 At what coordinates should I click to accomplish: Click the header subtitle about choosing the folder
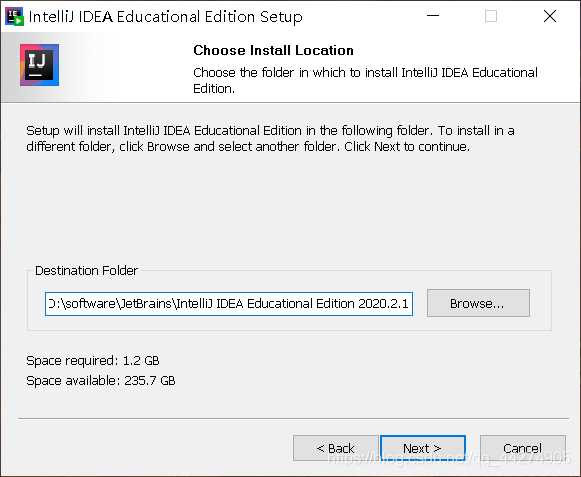pyautogui.click(x=365, y=80)
